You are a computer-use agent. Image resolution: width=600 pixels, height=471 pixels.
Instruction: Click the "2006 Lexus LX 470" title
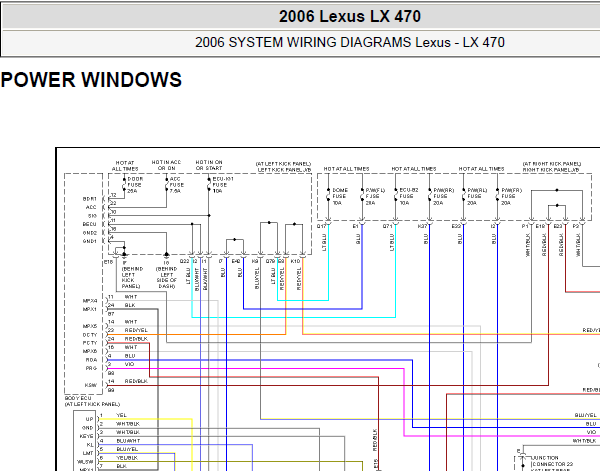tap(350, 16)
